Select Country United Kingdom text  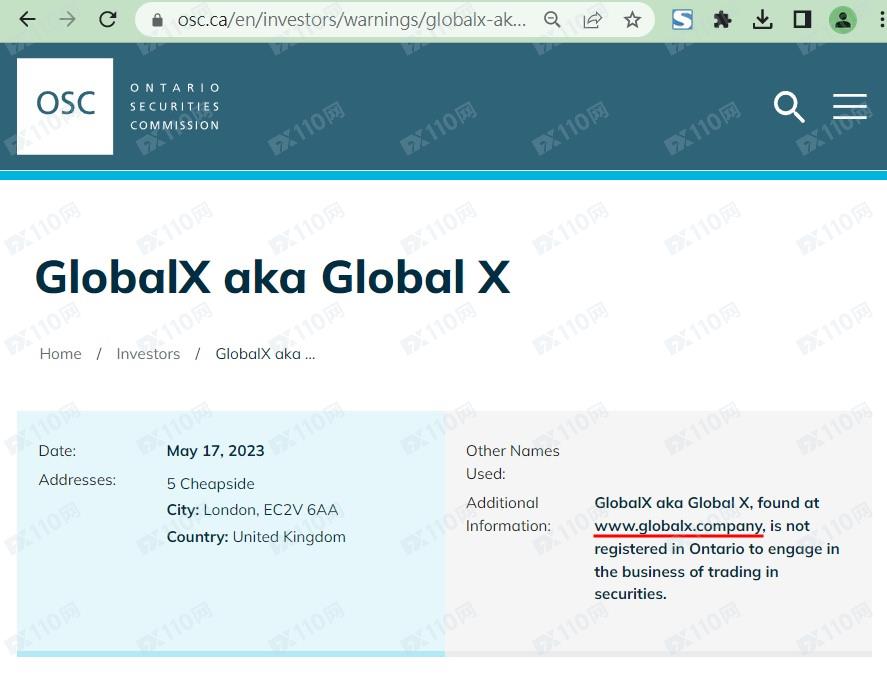tap(256, 537)
